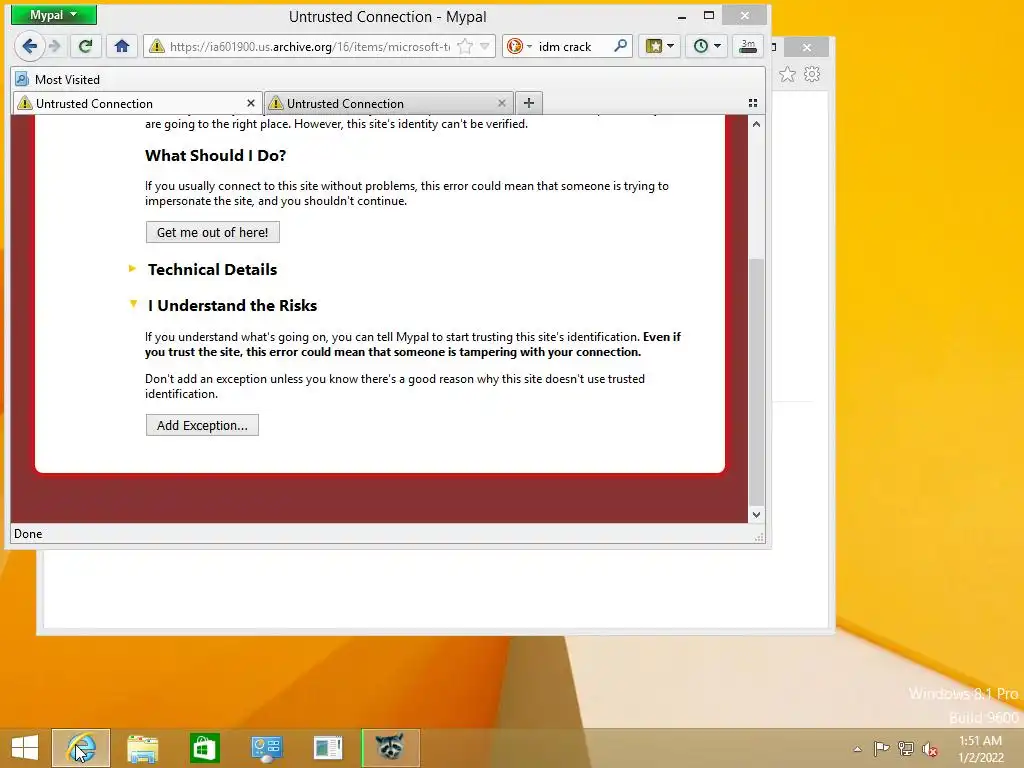Click the Done status bar text
The width and height of the screenshot is (1024, 768).
[x=28, y=534]
